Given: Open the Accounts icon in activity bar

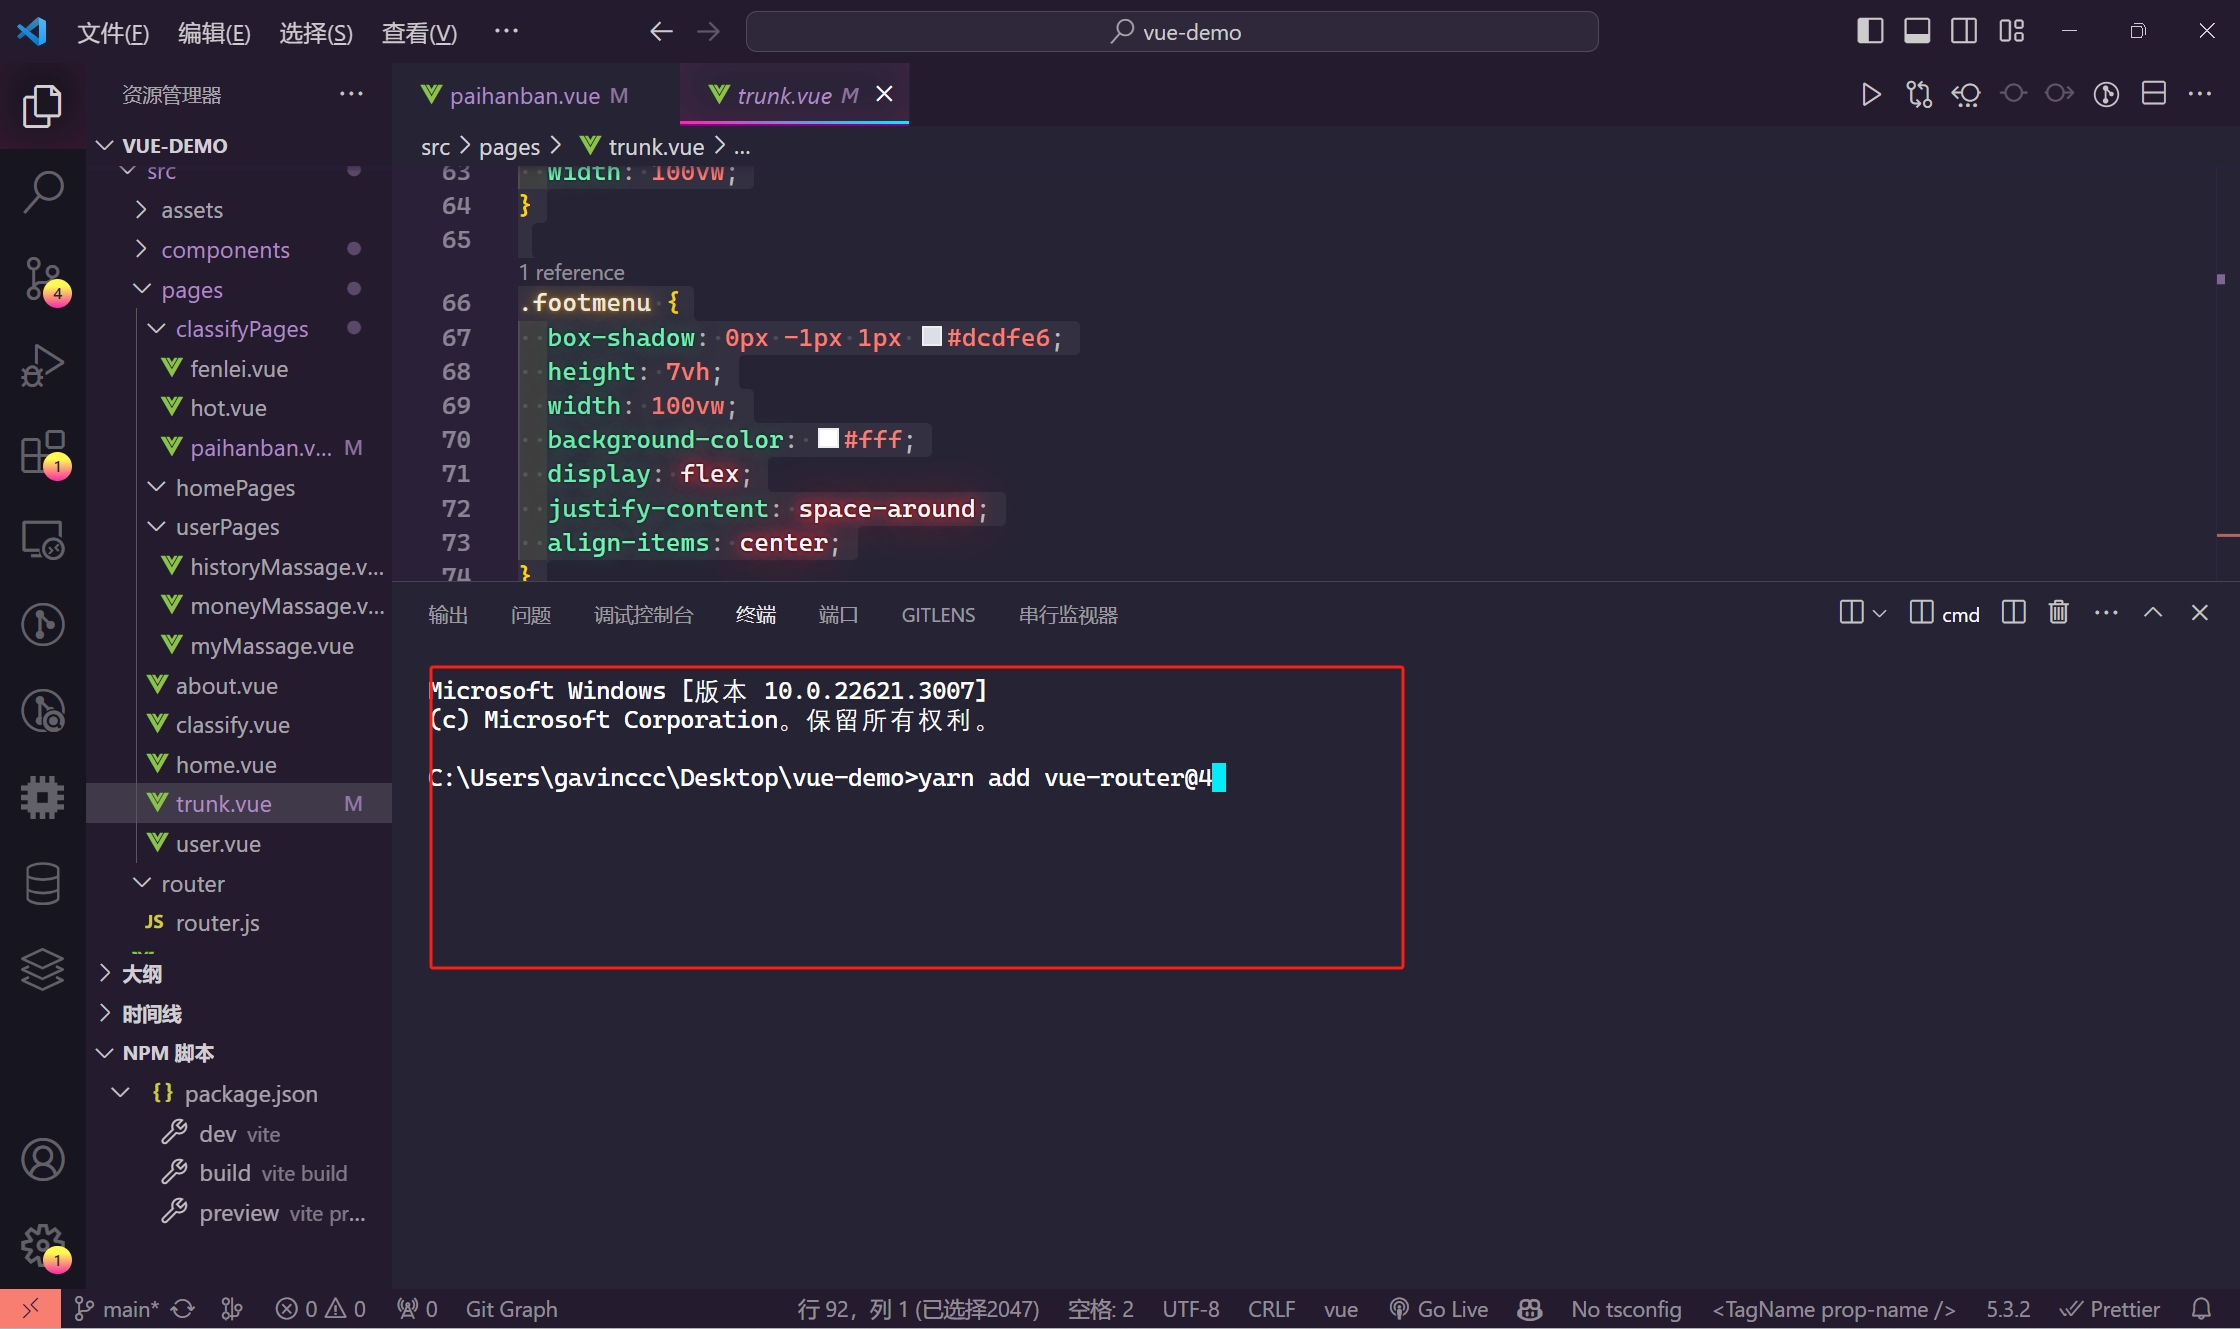Looking at the screenshot, I should [42, 1160].
